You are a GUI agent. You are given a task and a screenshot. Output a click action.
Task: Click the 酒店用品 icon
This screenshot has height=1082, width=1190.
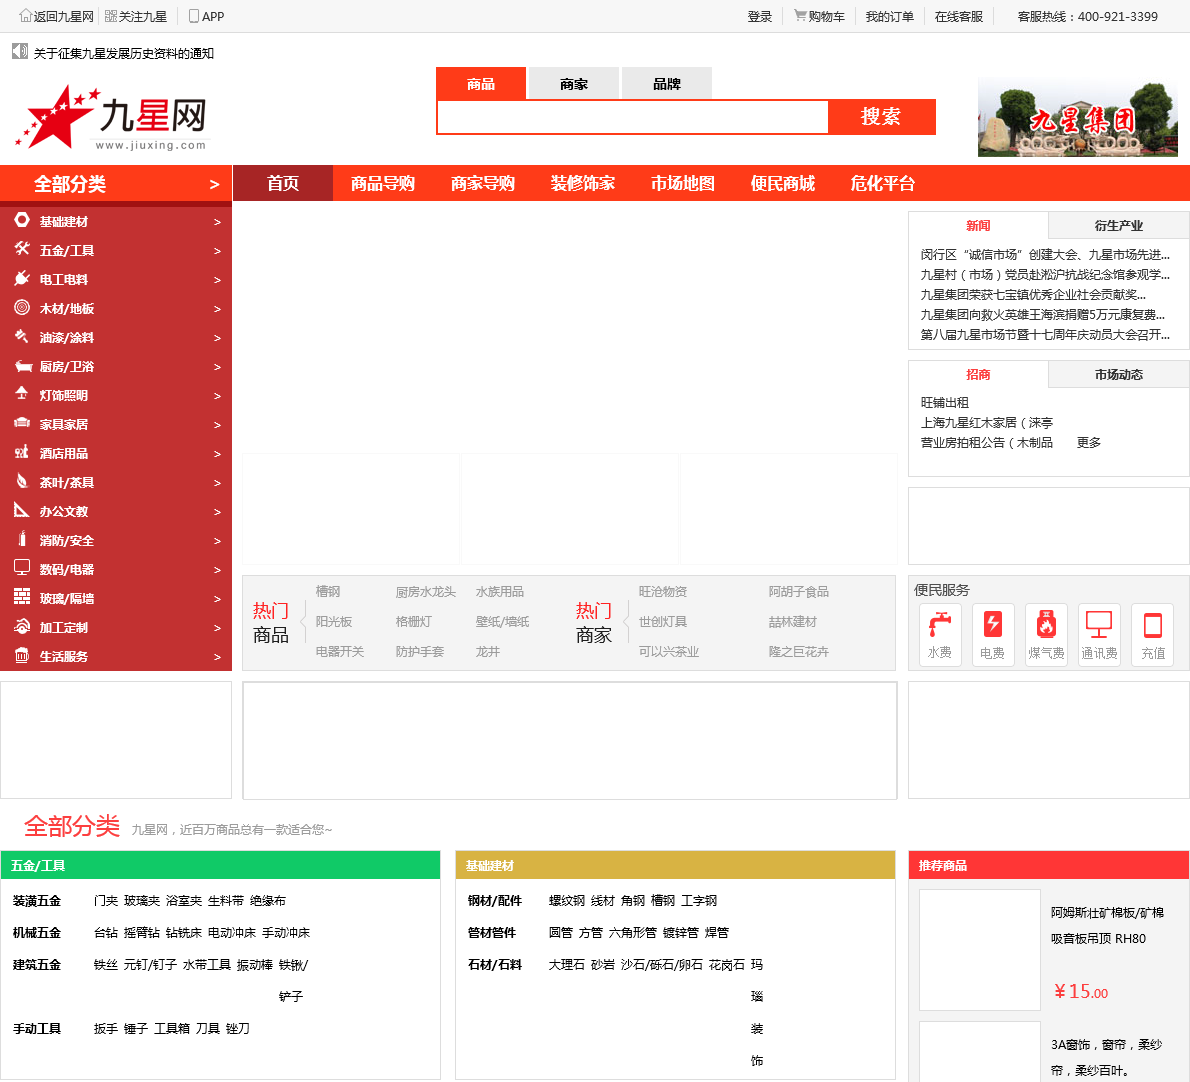click(x=22, y=452)
